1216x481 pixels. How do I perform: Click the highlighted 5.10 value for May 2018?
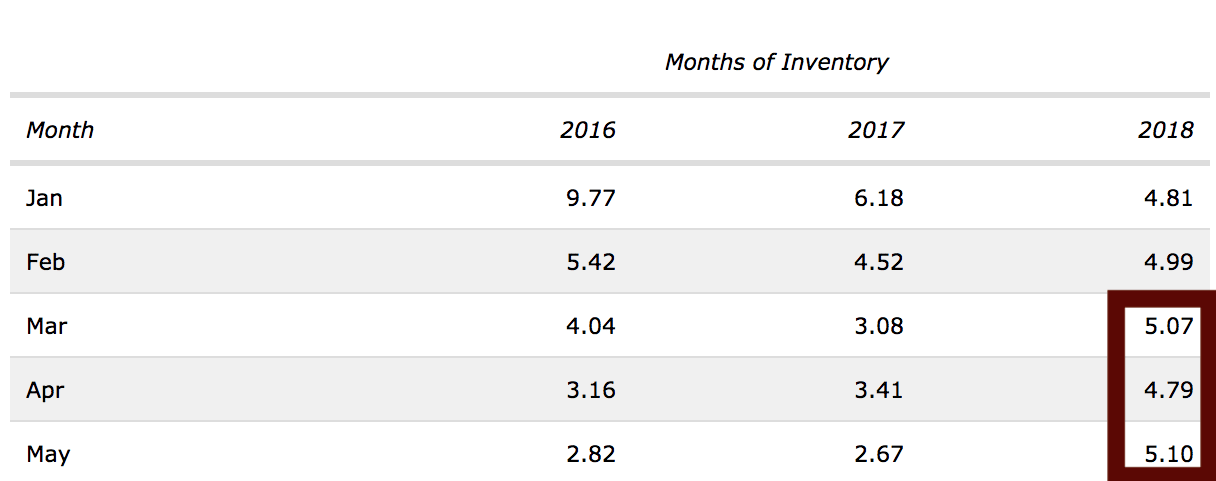[x=1168, y=454]
